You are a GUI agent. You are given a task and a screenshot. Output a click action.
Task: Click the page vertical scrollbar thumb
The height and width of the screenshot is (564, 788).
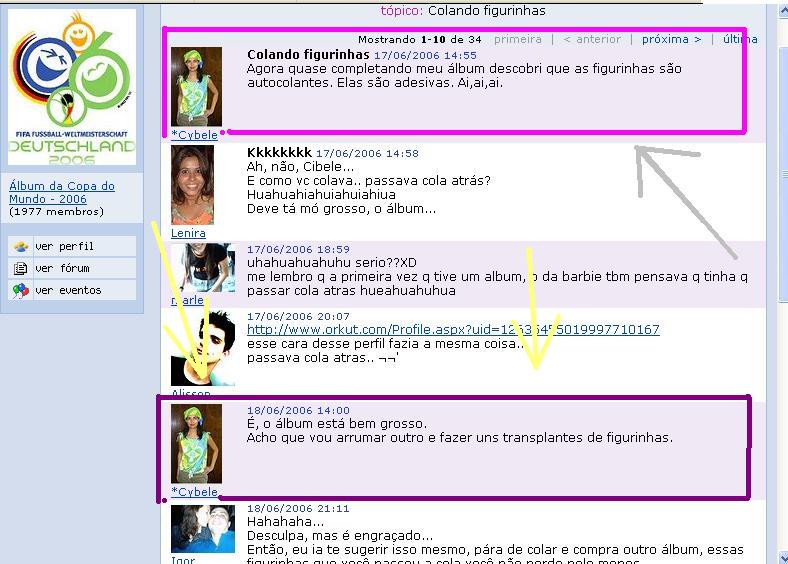[x=783, y=173]
